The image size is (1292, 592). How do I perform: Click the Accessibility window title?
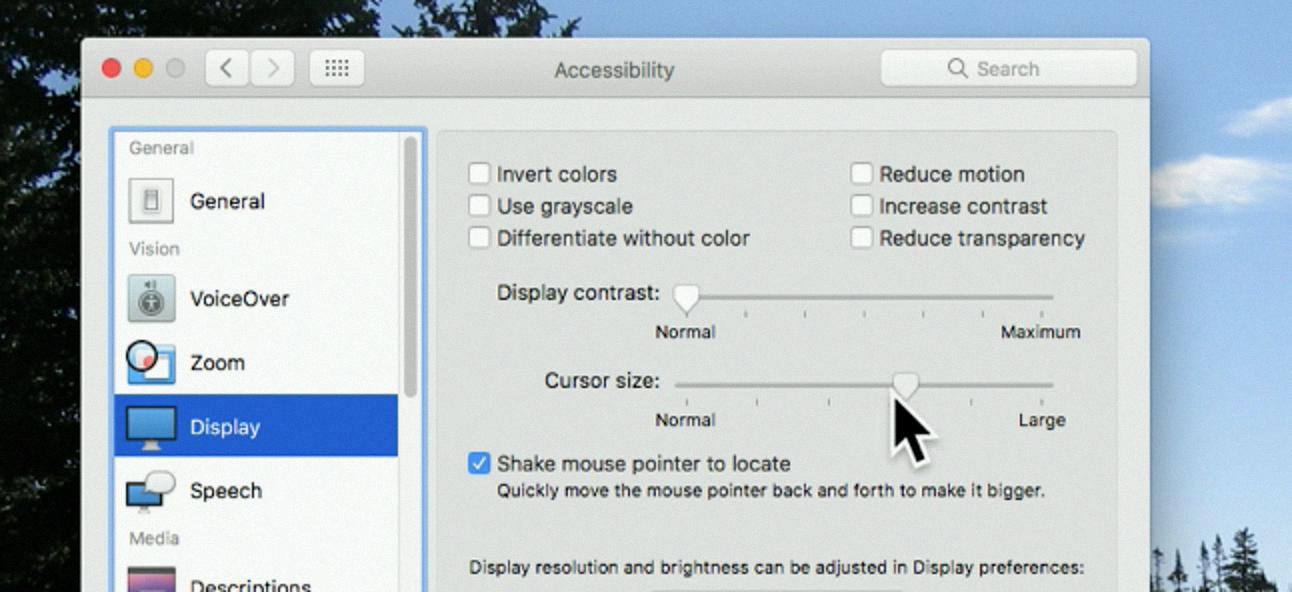[x=614, y=70]
